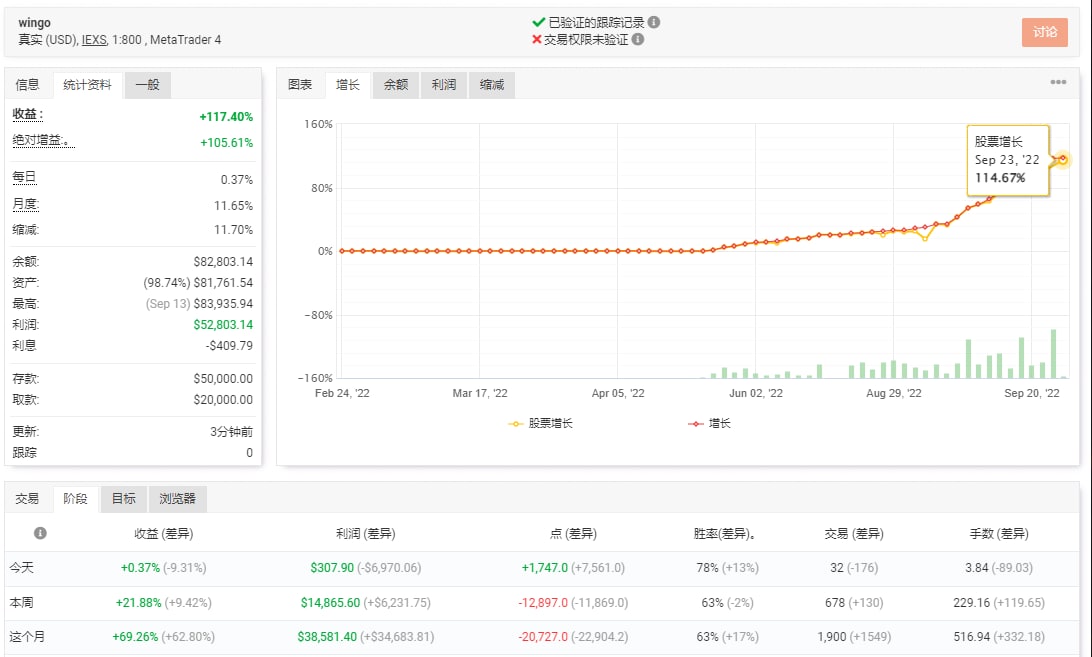The height and width of the screenshot is (657, 1092).
Task: Click the +117.40% gain value
Action: click(x=226, y=117)
